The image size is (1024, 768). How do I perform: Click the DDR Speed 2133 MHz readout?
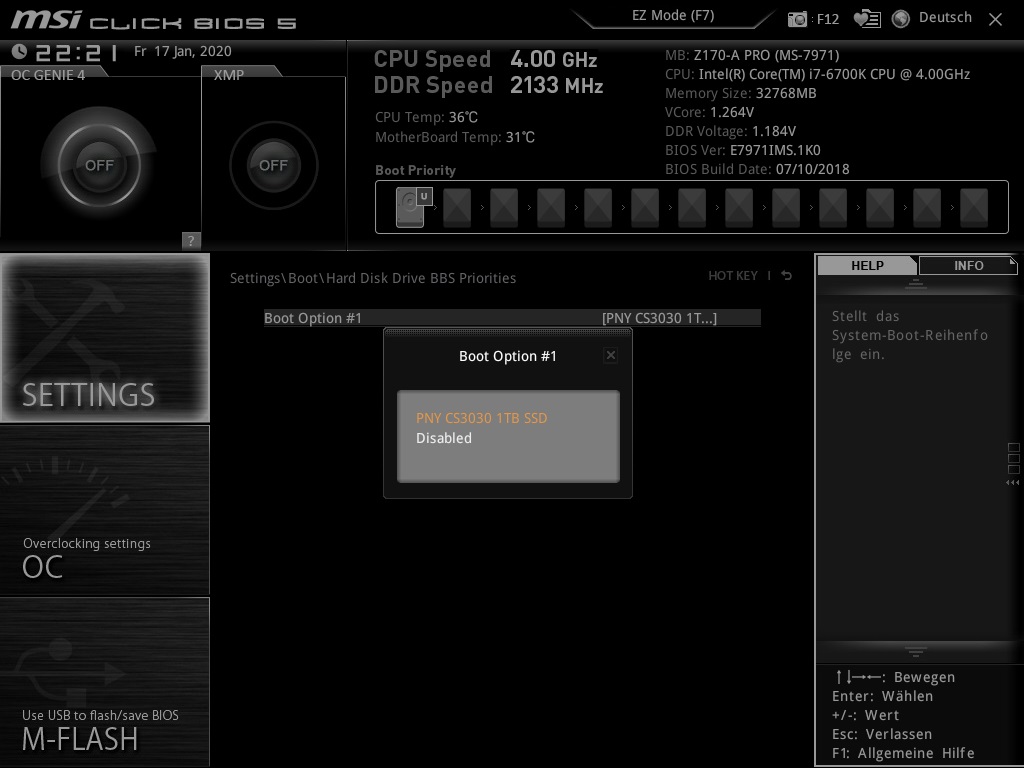(488, 86)
